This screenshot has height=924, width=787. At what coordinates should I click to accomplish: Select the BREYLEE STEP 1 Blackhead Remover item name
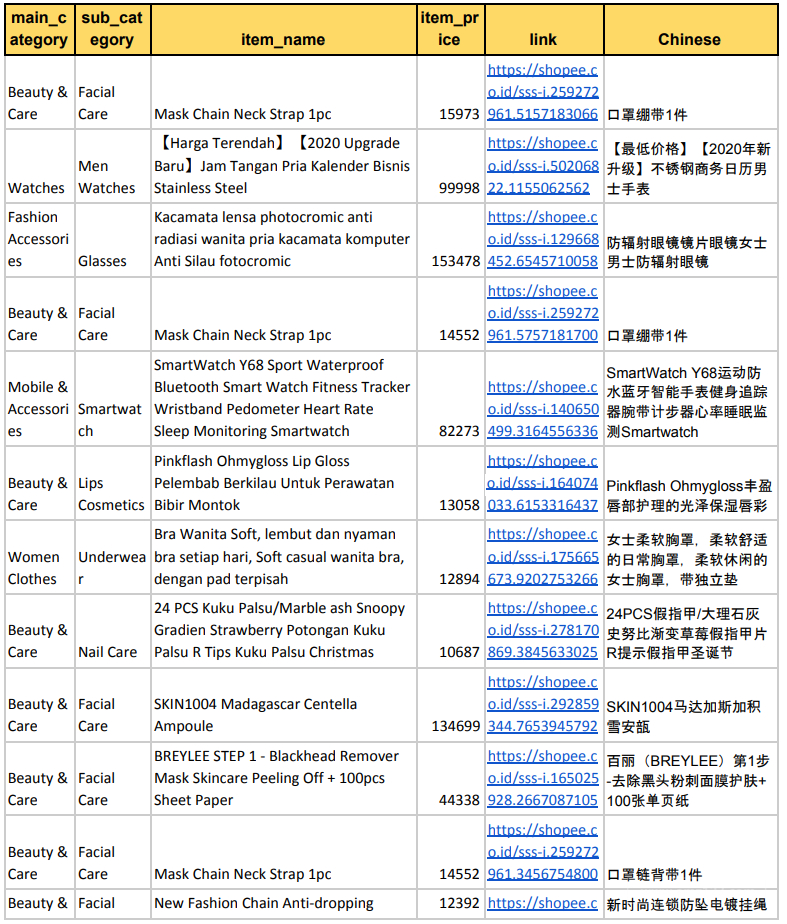(283, 778)
